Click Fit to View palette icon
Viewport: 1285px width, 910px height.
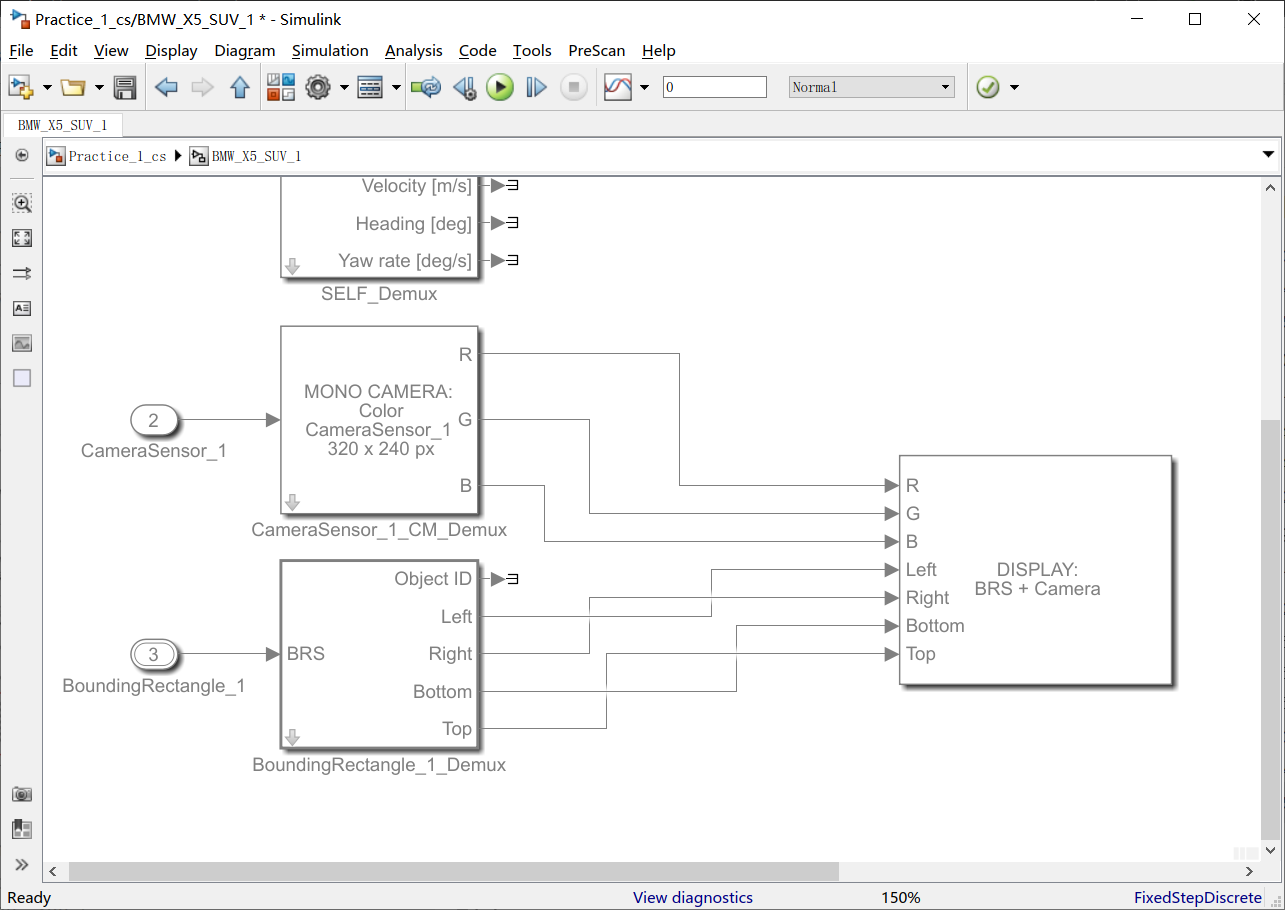tap(22, 238)
